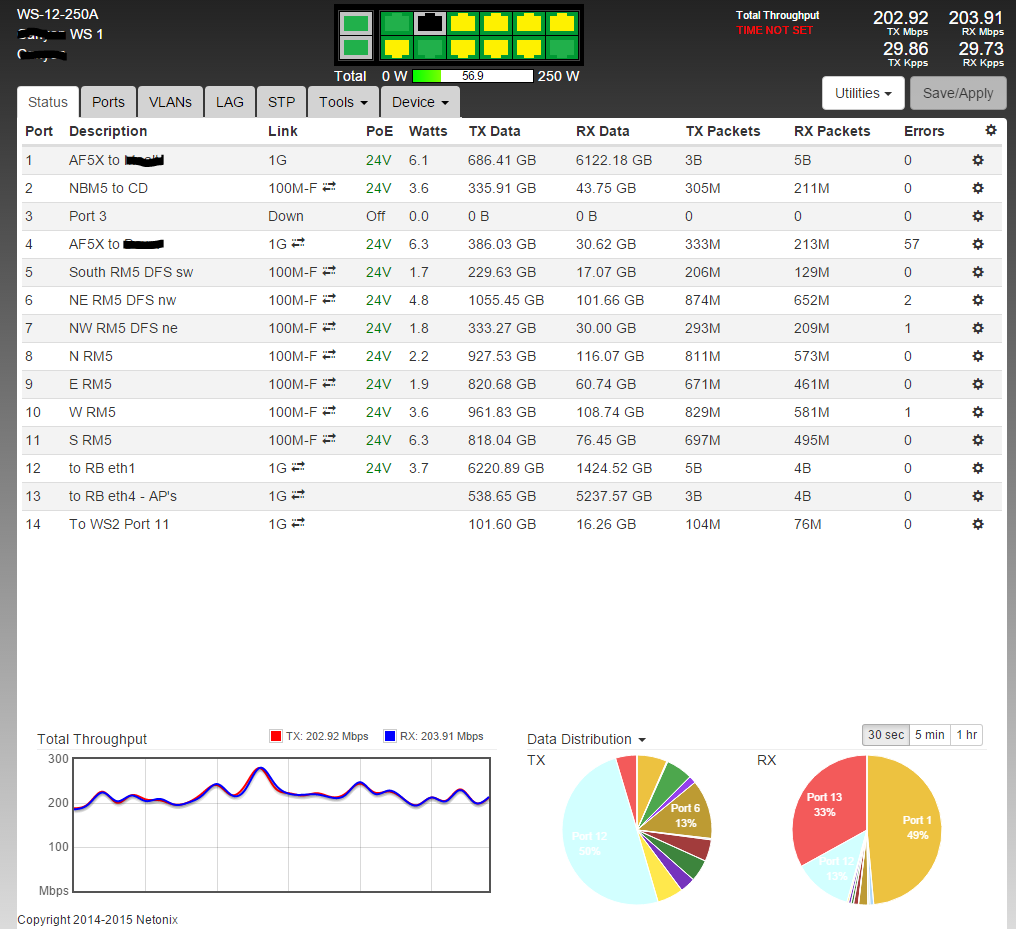Switch to the VLANs tab
The image size is (1016, 929).
[170, 102]
